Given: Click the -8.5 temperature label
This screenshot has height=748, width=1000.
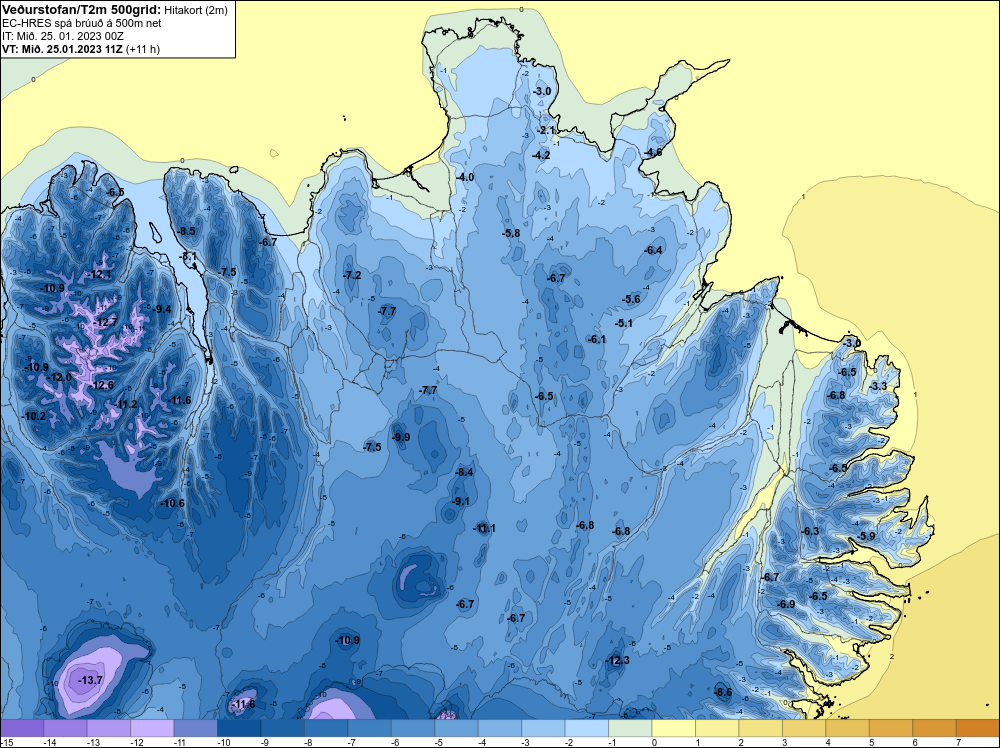Looking at the screenshot, I should tap(186, 231).
